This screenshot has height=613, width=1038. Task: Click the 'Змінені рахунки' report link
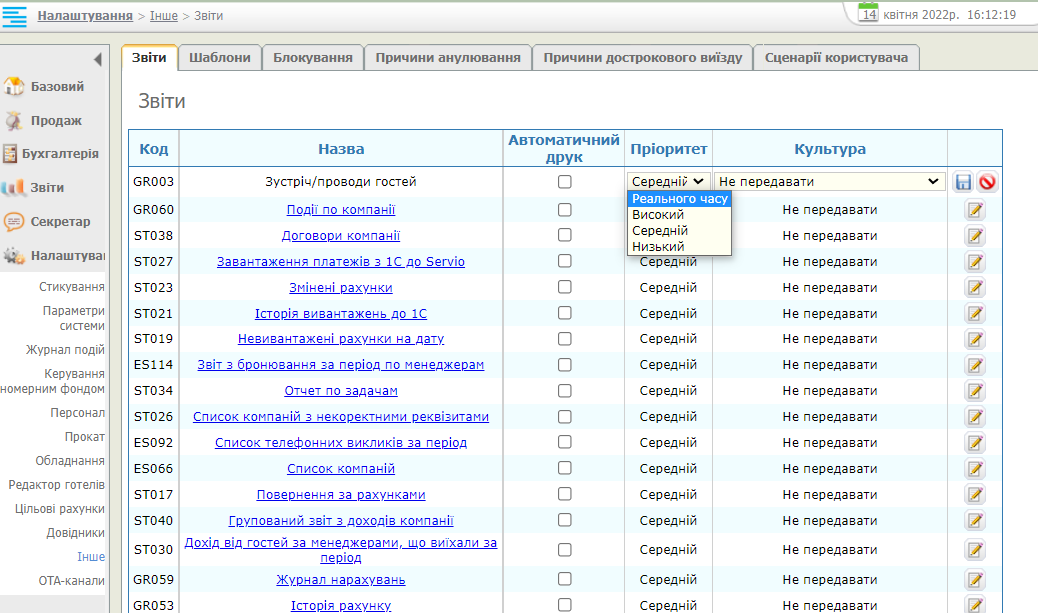coord(341,288)
